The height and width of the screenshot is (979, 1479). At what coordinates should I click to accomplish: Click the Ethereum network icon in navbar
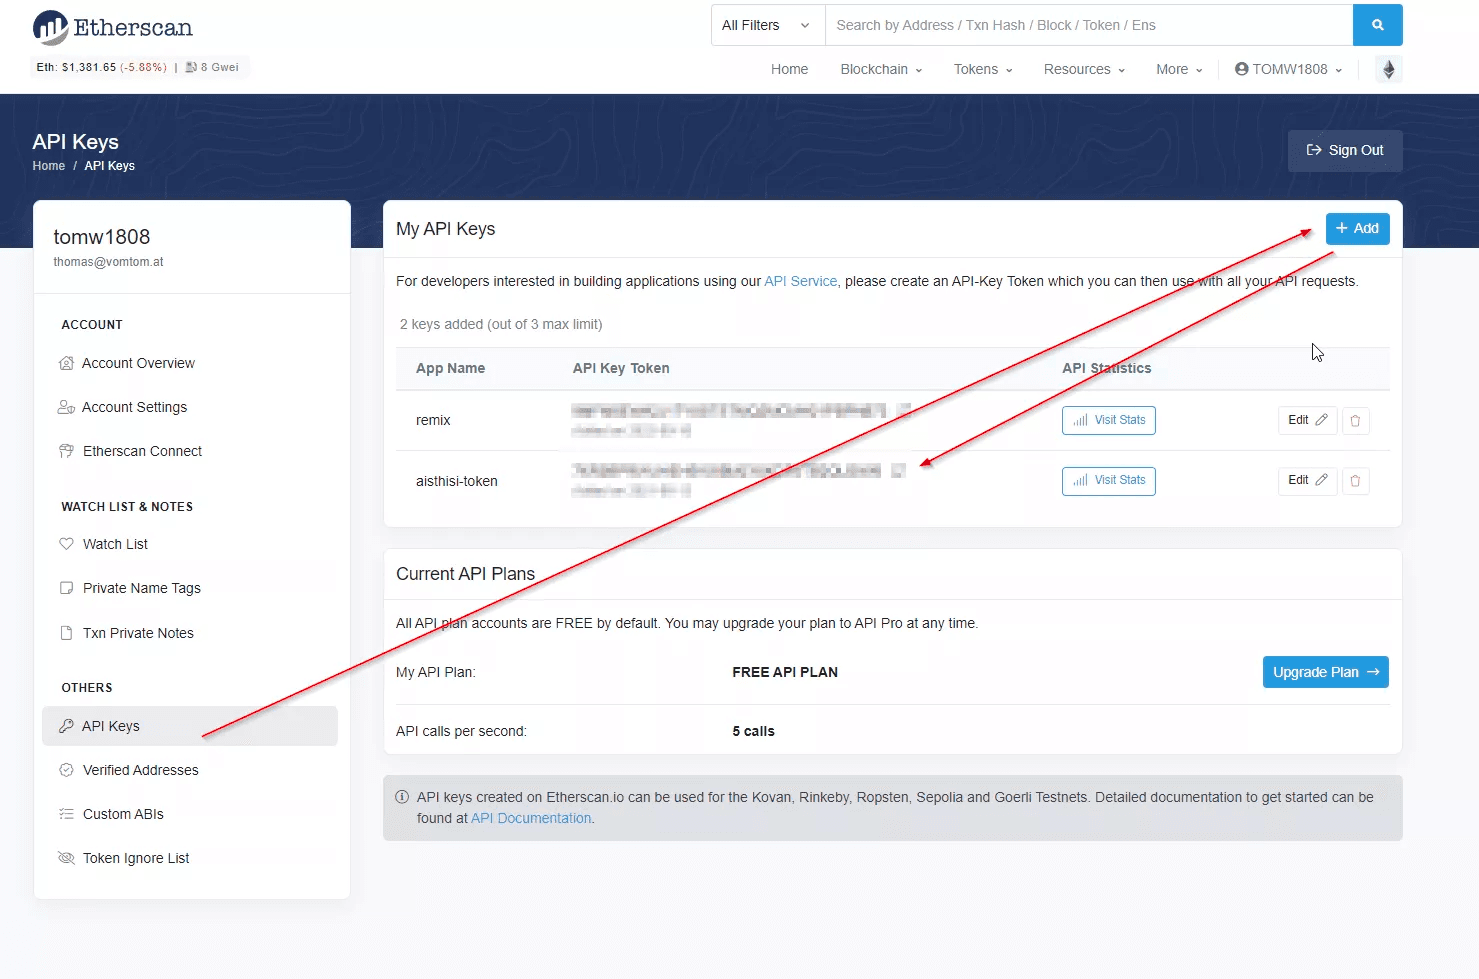pos(1388,69)
